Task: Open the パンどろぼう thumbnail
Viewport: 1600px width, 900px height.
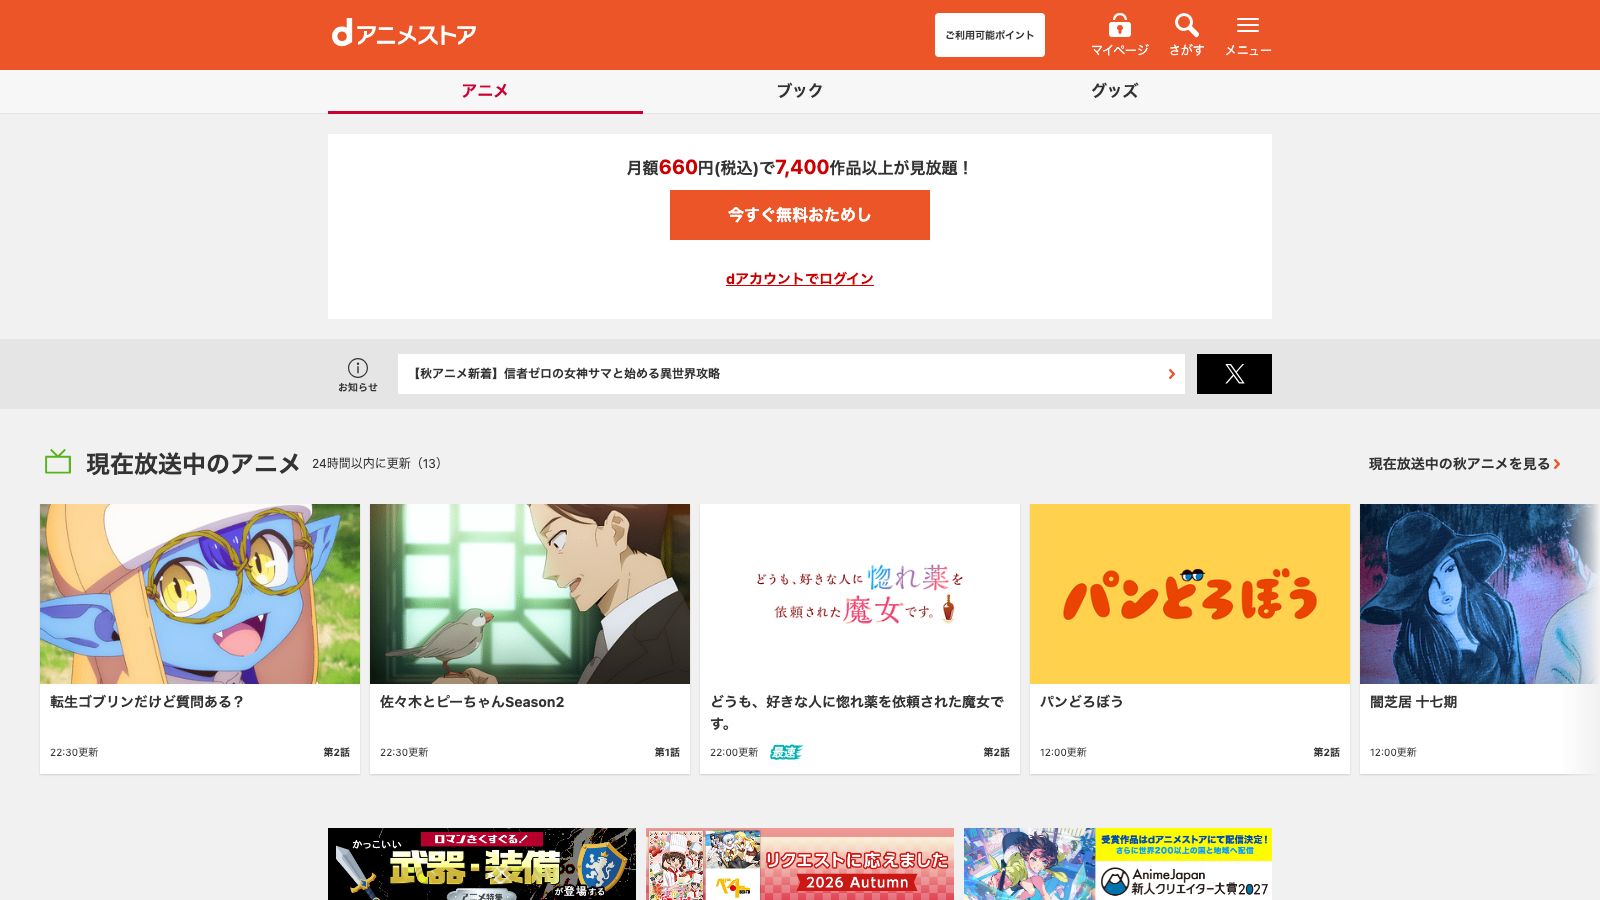Action: tap(1190, 594)
